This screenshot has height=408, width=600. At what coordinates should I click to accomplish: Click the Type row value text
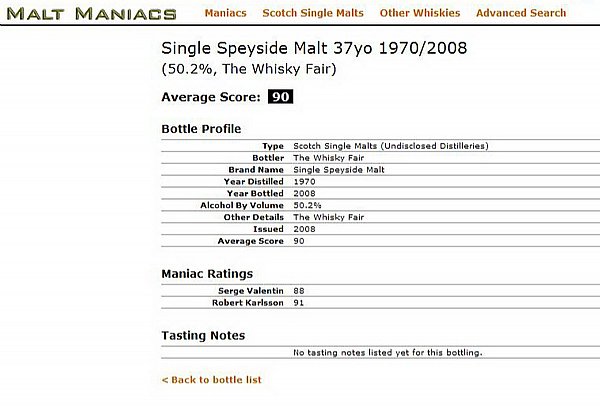point(391,146)
